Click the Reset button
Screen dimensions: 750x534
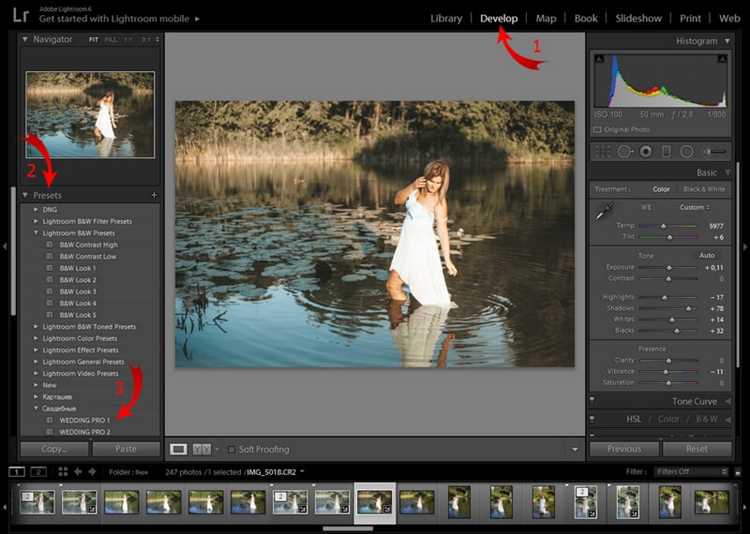coord(696,449)
